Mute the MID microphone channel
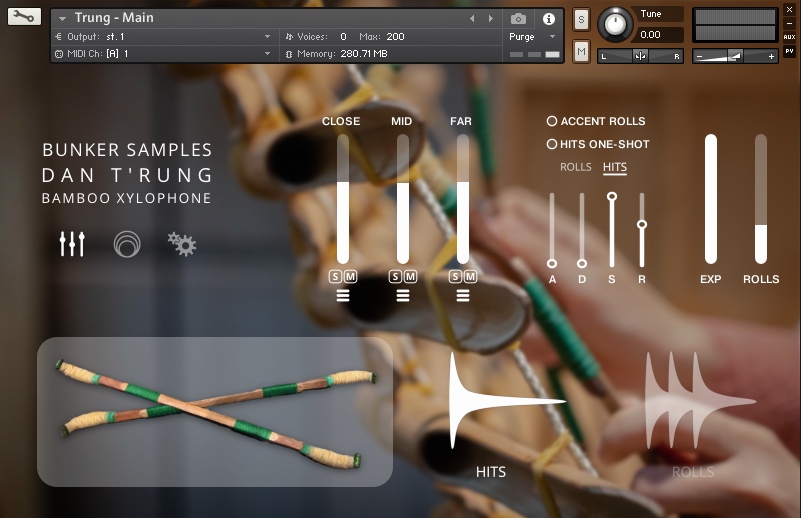 pos(410,276)
